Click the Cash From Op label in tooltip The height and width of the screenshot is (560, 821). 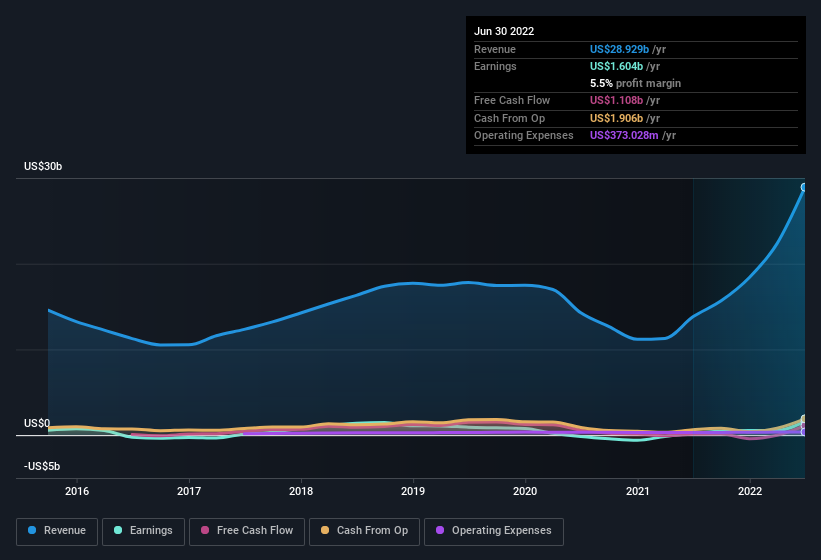coord(509,118)
